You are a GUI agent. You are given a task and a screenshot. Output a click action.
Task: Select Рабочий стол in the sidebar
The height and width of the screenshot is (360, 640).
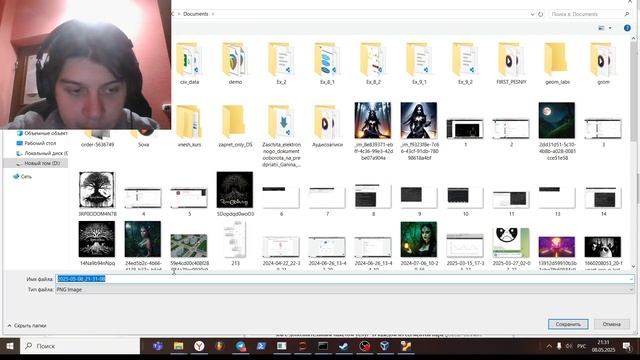[x=36, y=143]
